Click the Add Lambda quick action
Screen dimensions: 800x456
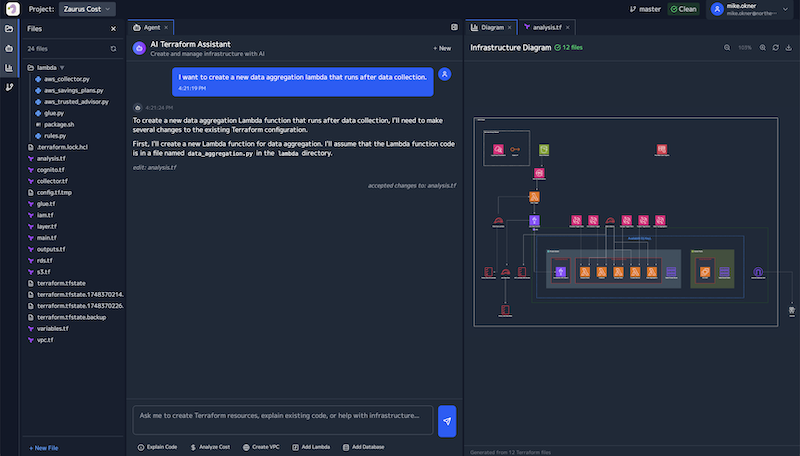pyautogui.click(x=311, y=447)
